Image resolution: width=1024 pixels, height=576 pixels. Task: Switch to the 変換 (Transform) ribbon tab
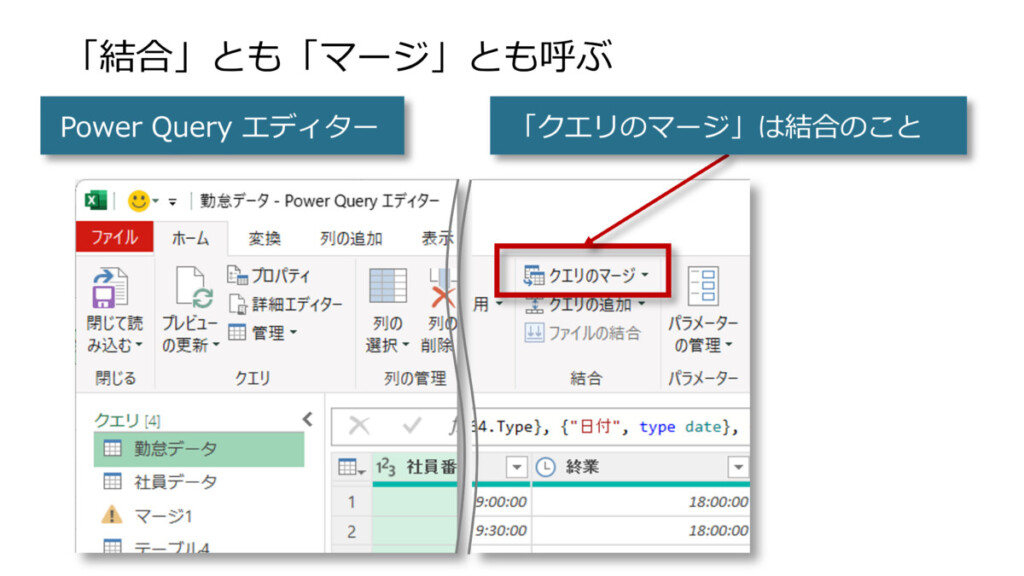(x=265, y=238)
